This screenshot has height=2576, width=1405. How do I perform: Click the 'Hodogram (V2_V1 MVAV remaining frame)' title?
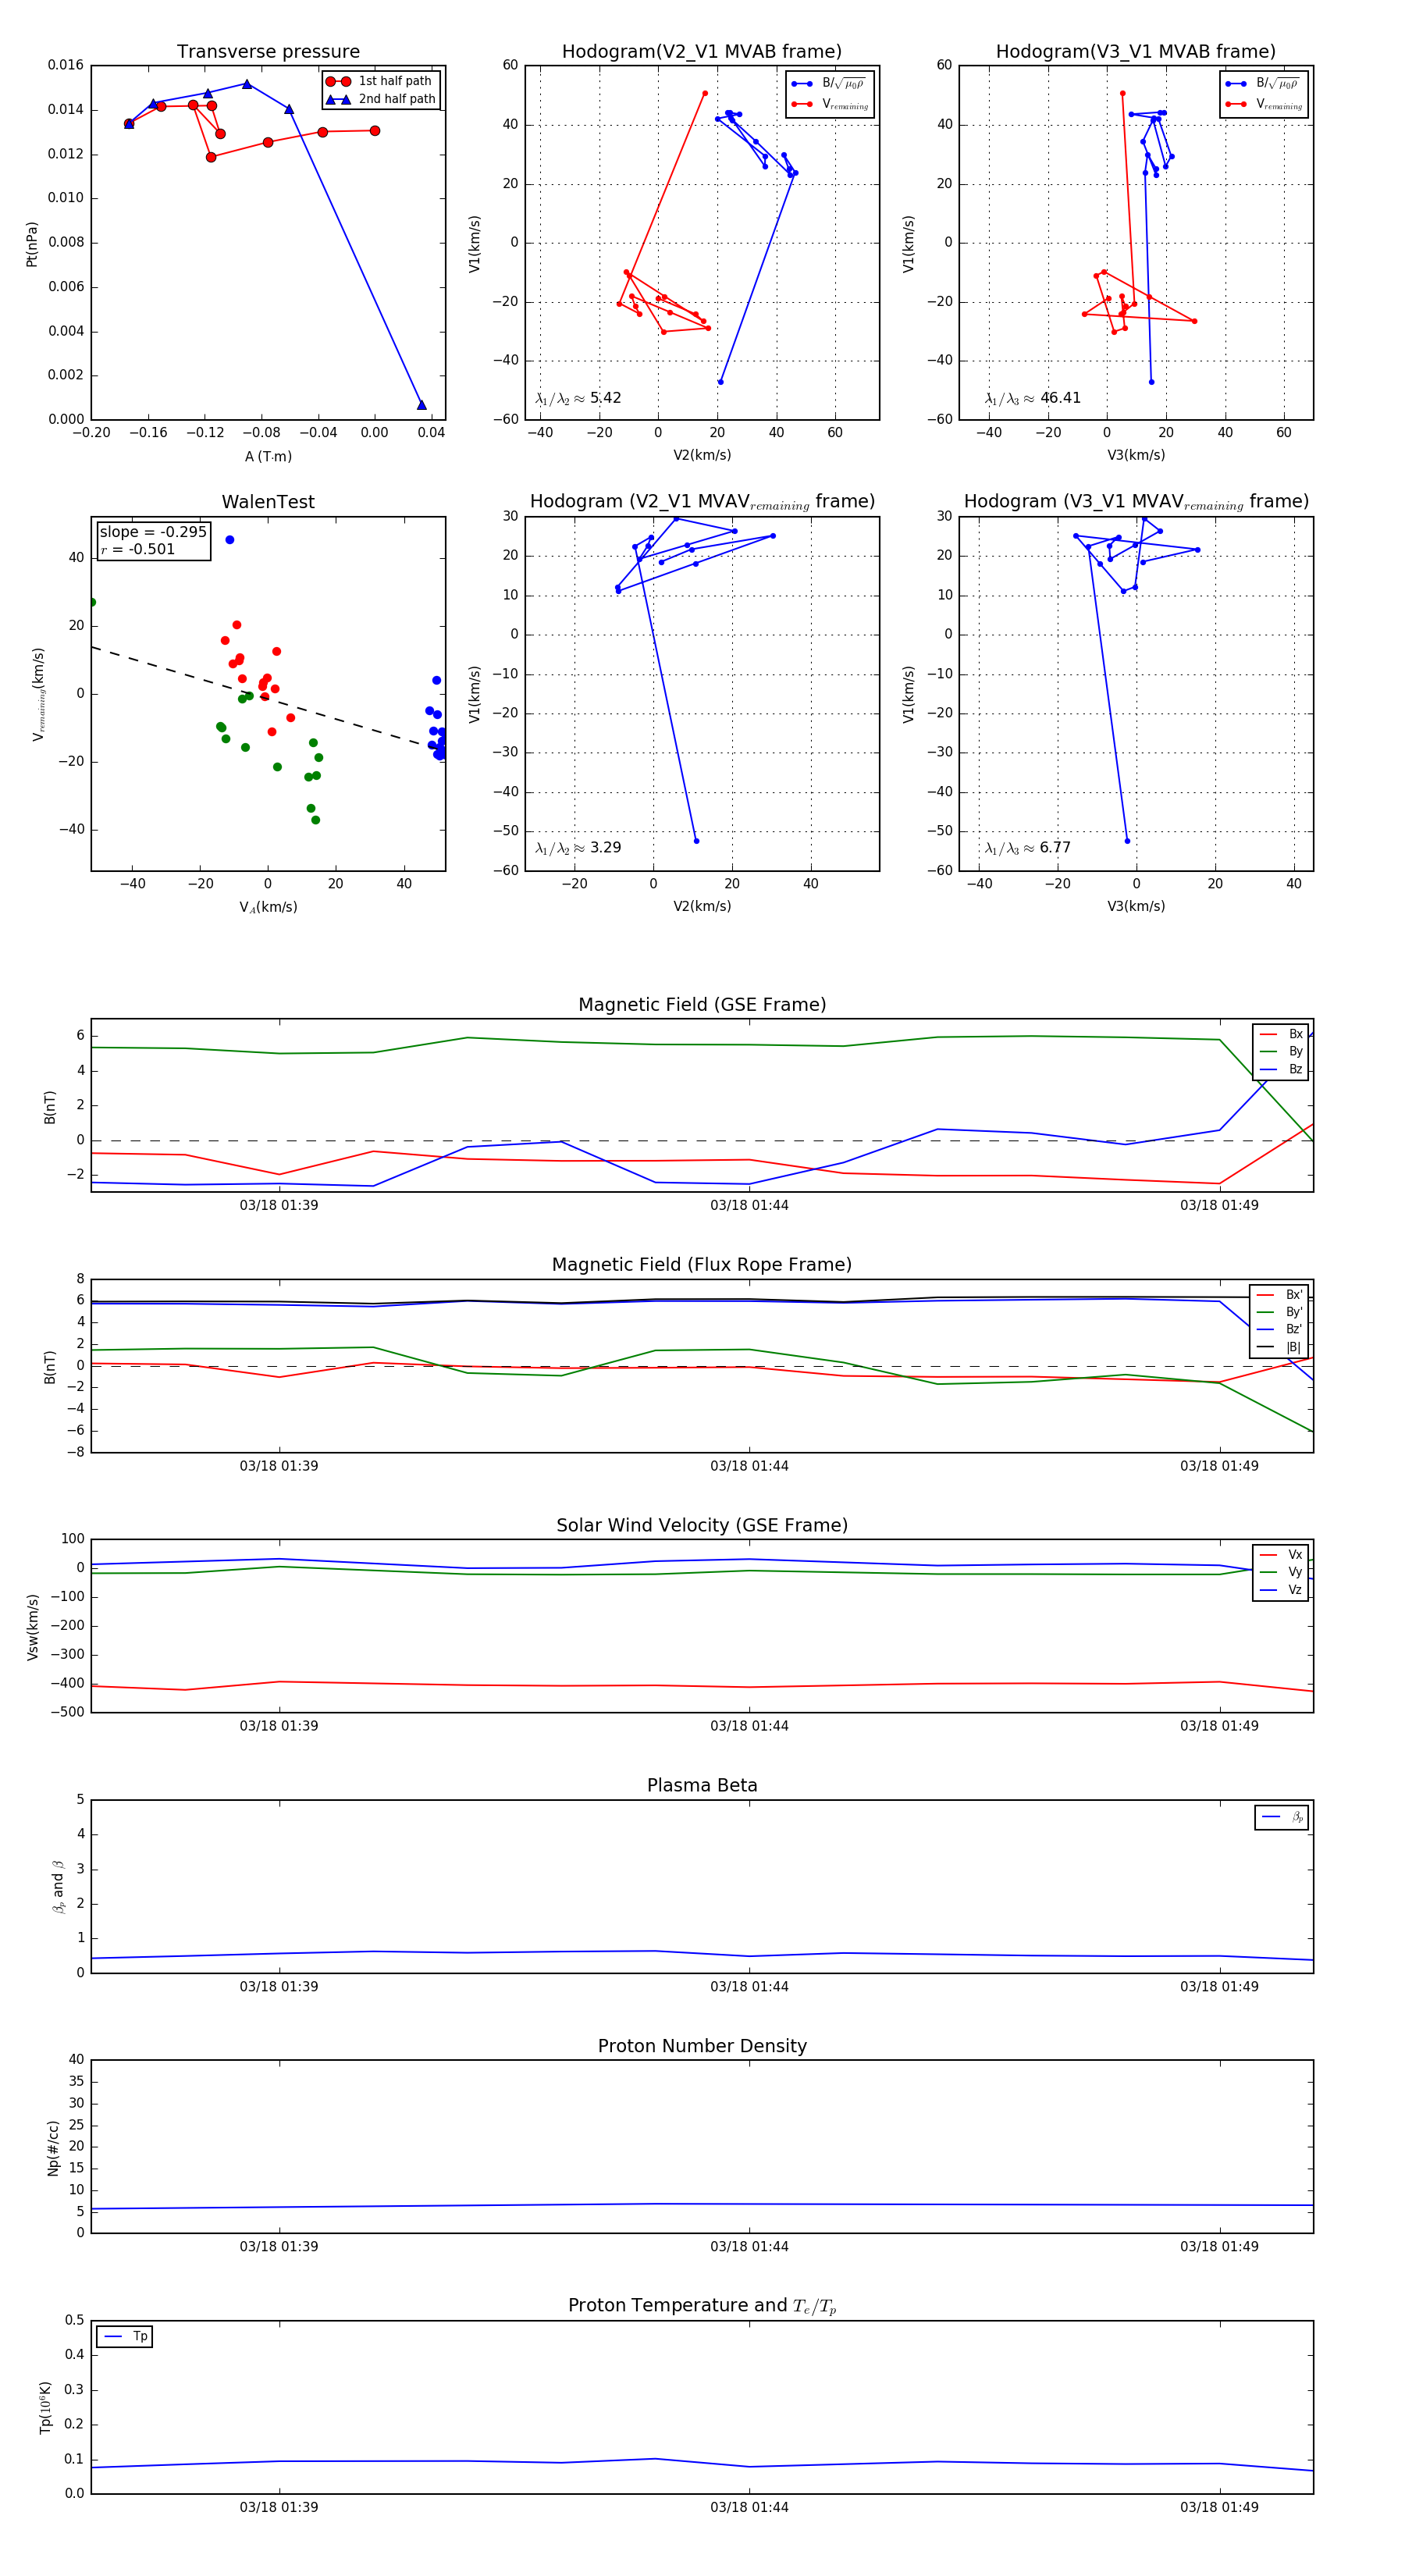pos(702,502)
